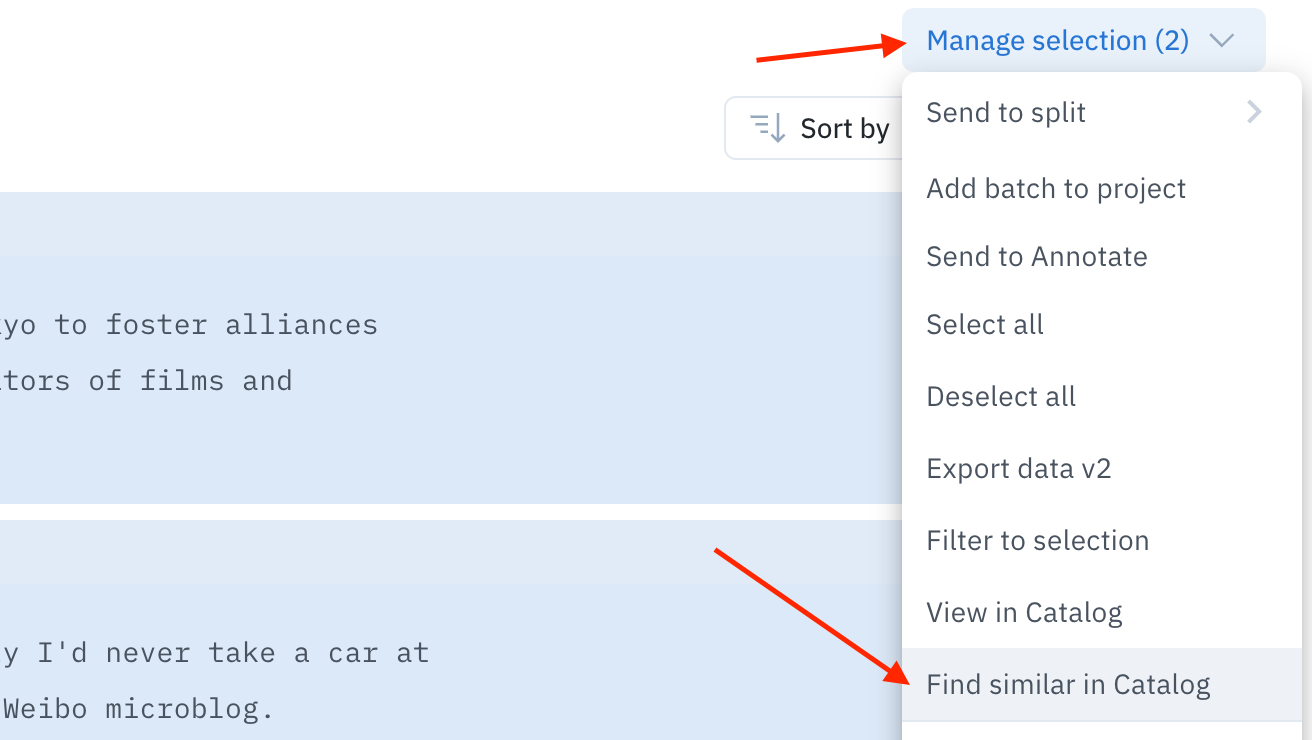1312x740 pixels.
Task: Click the header strip above the Weibo row
Action: (451, 552)
